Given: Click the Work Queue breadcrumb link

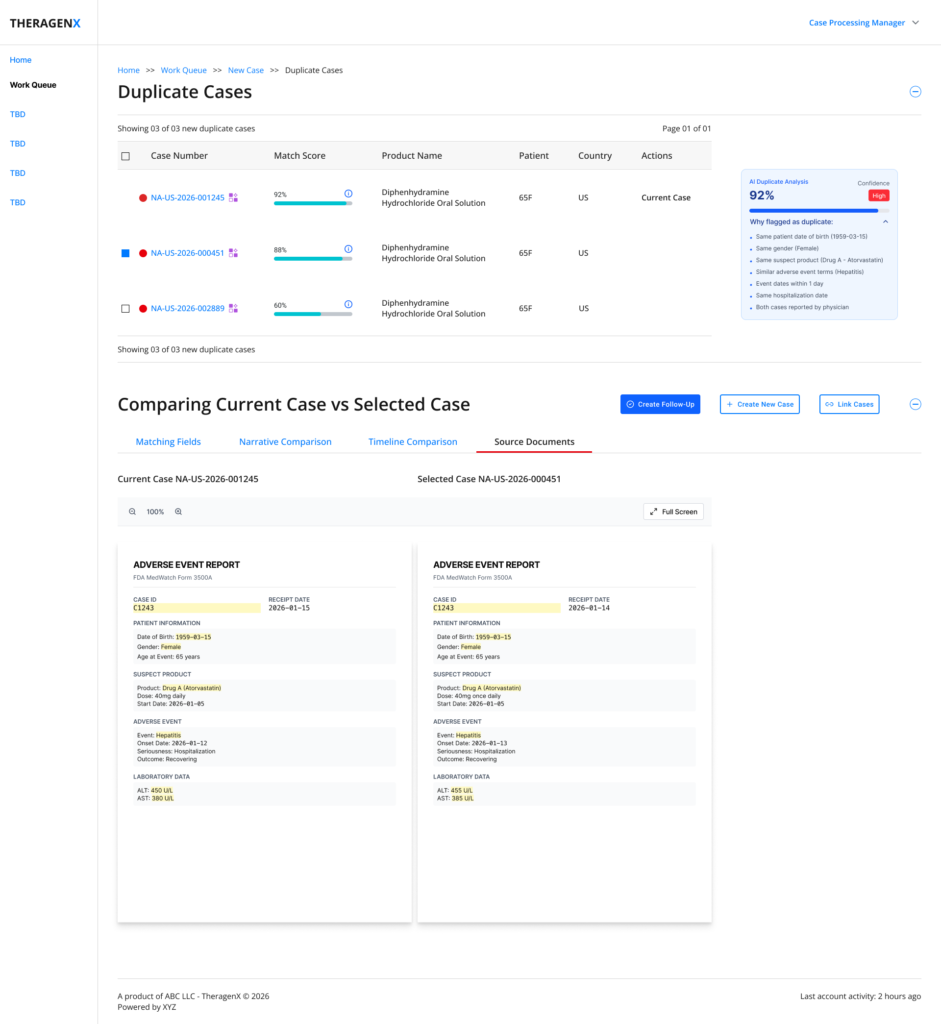Looking at the screenshot, I should [x=183, y=71].
